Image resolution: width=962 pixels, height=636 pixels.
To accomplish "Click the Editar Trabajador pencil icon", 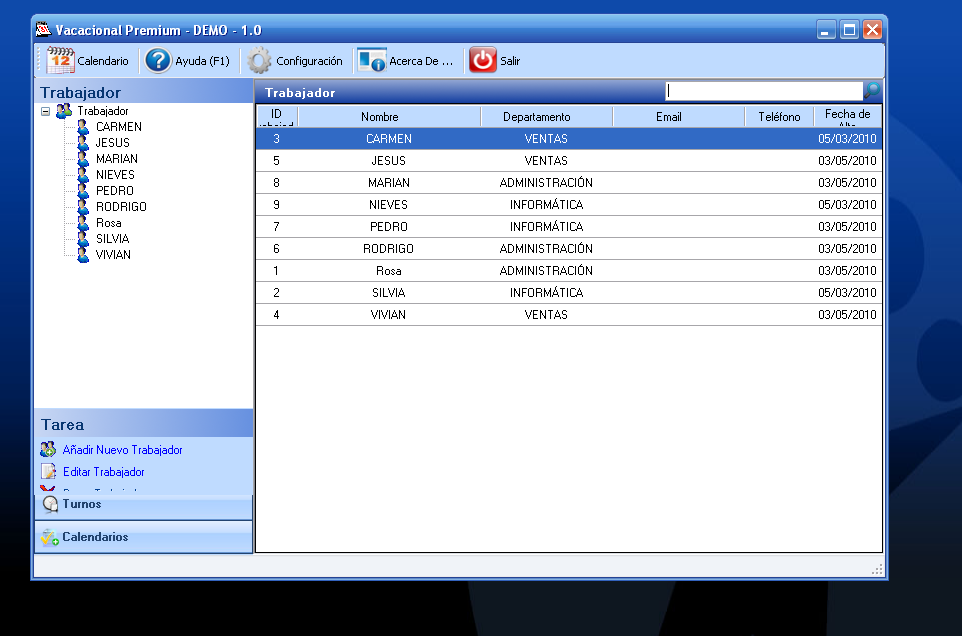I will click(x=48, y=472).
